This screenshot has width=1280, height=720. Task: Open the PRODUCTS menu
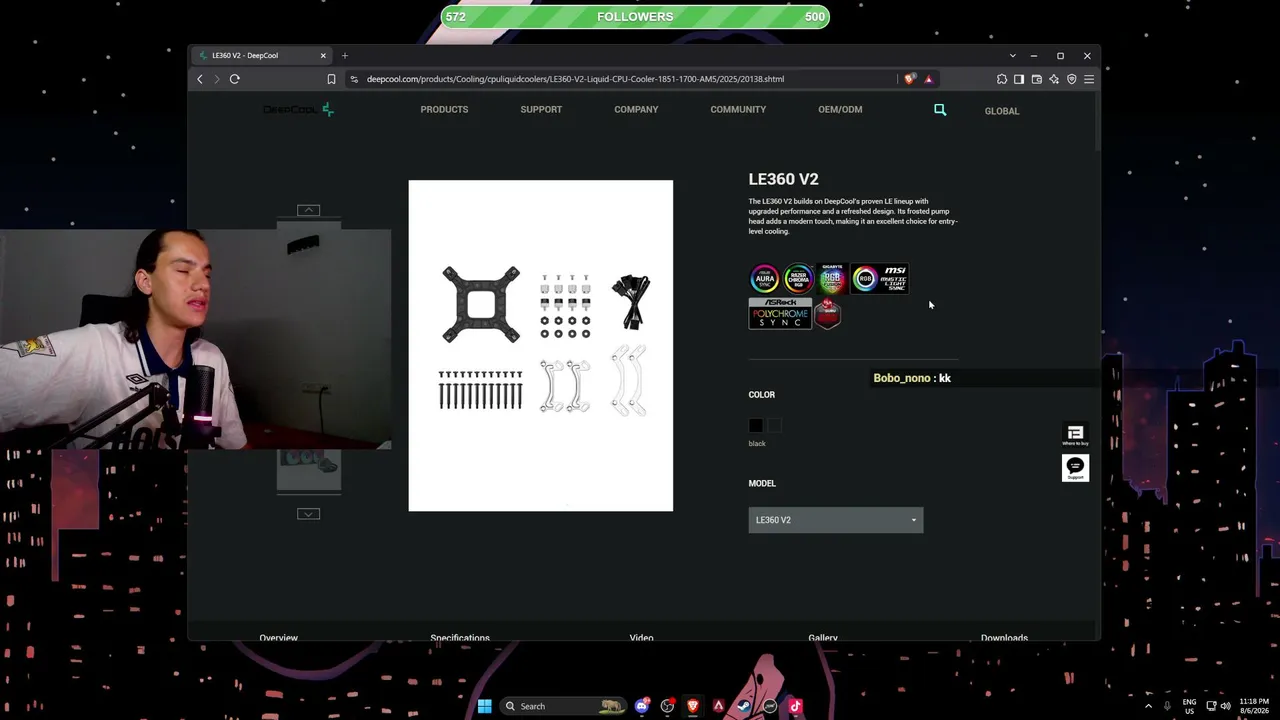click(x=444, y=110)
